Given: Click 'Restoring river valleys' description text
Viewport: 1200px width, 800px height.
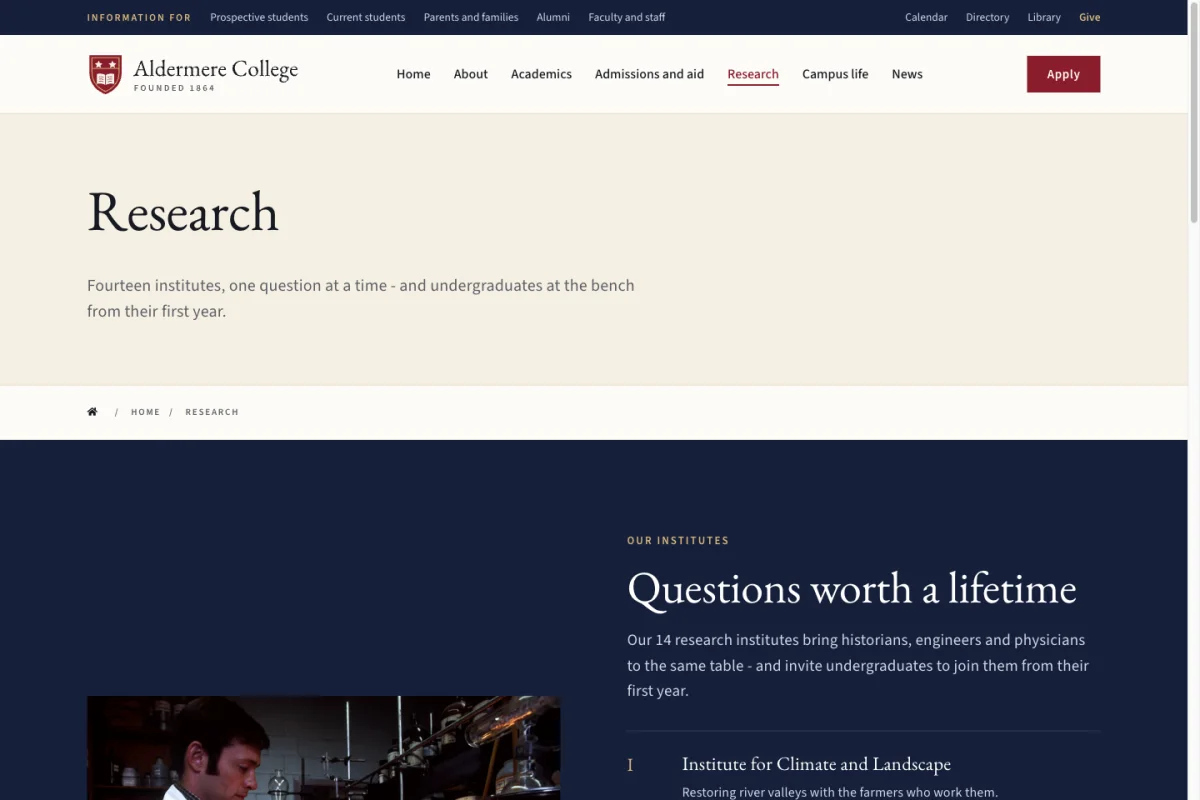Looking at the screenshot, I should point(840,792).
